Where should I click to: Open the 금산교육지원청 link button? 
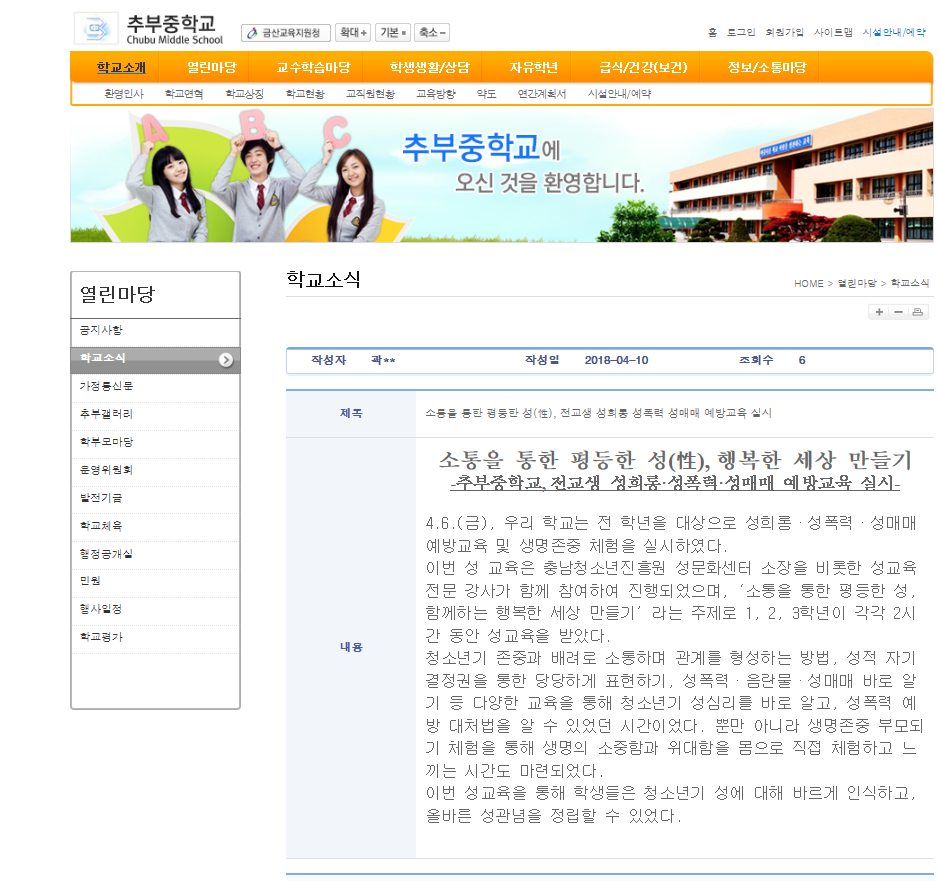286,33
